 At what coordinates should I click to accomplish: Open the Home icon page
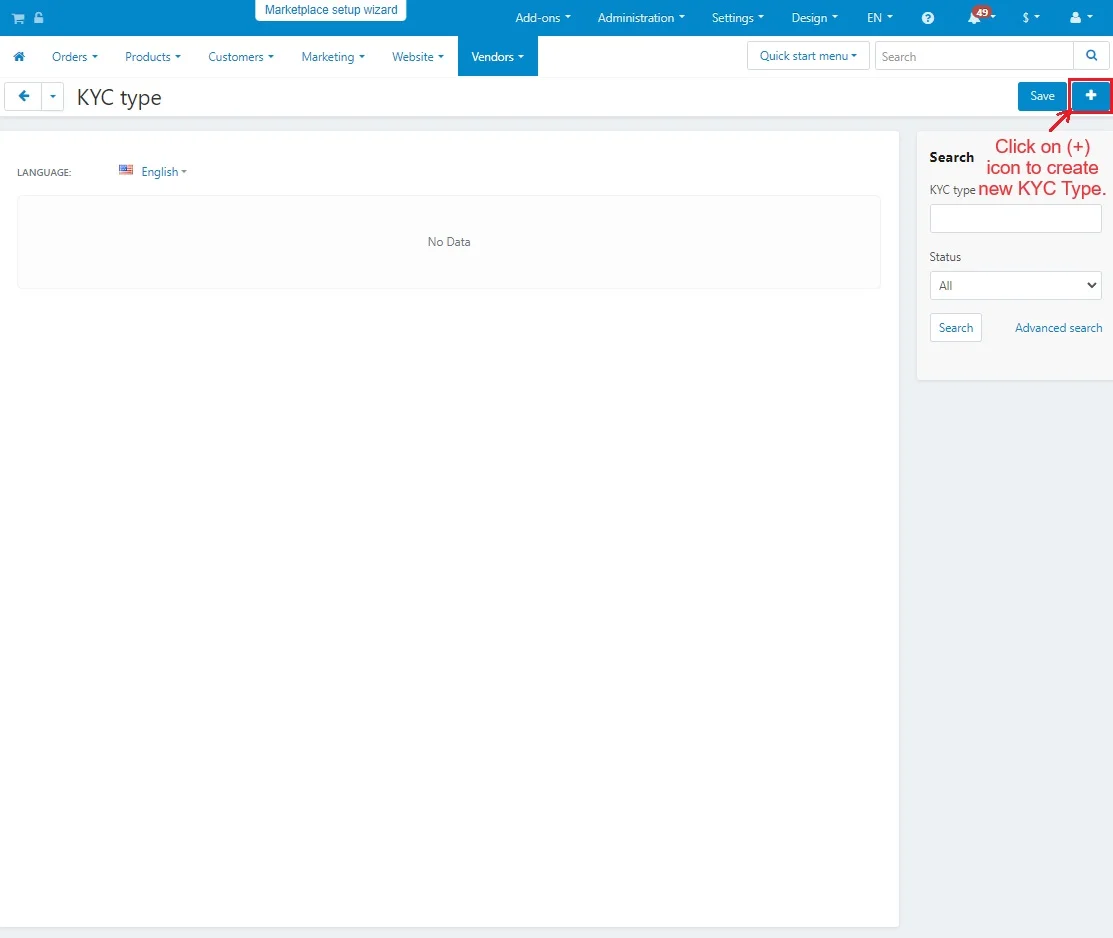pos(19,57)
